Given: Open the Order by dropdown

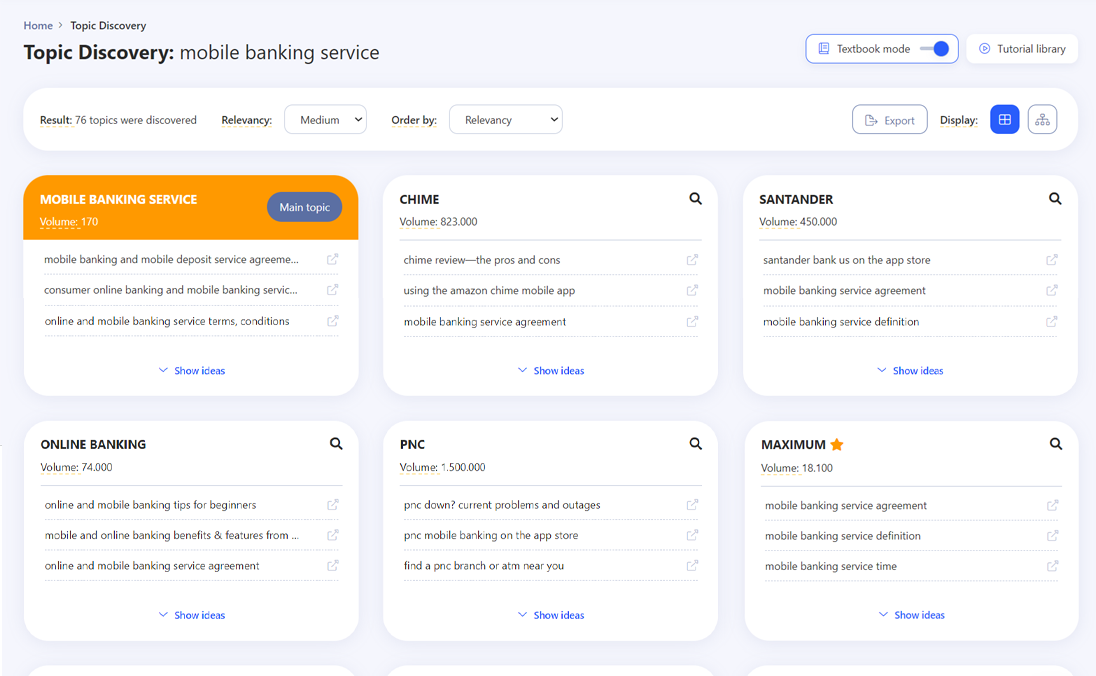Looking at the screenshot, I should click(x=505, y=120).
